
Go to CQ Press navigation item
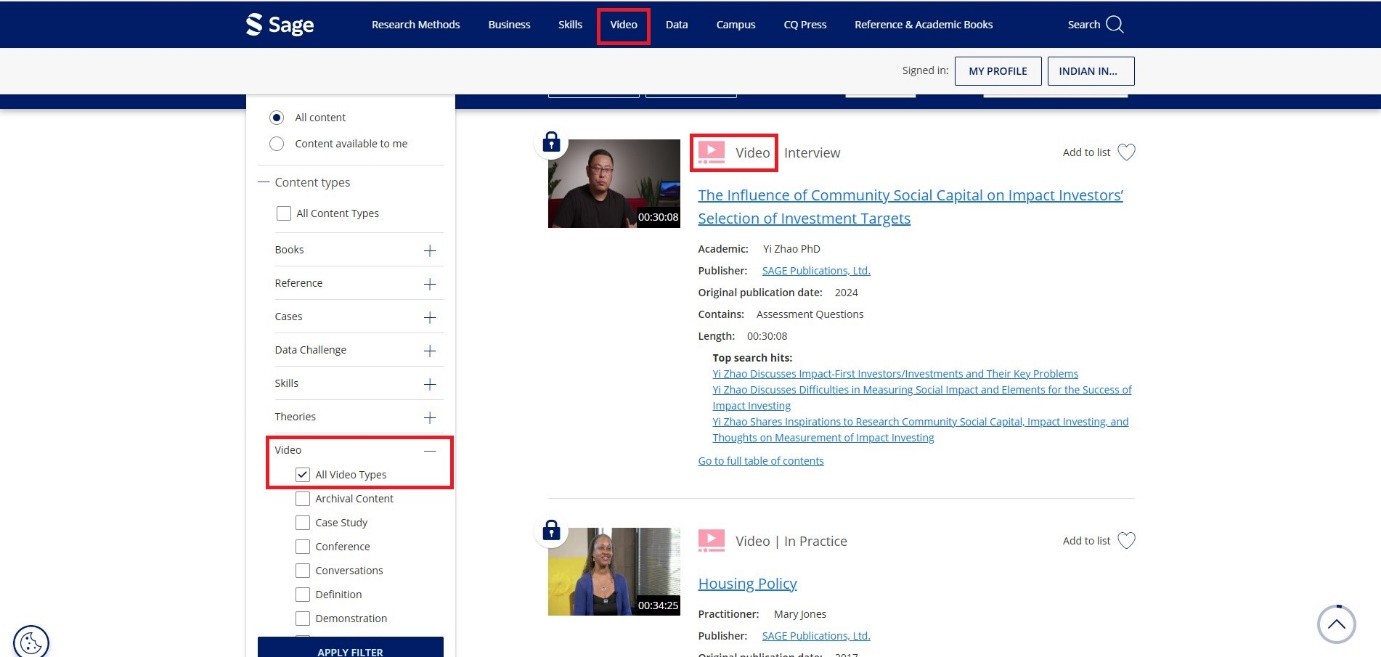[805, 25]
